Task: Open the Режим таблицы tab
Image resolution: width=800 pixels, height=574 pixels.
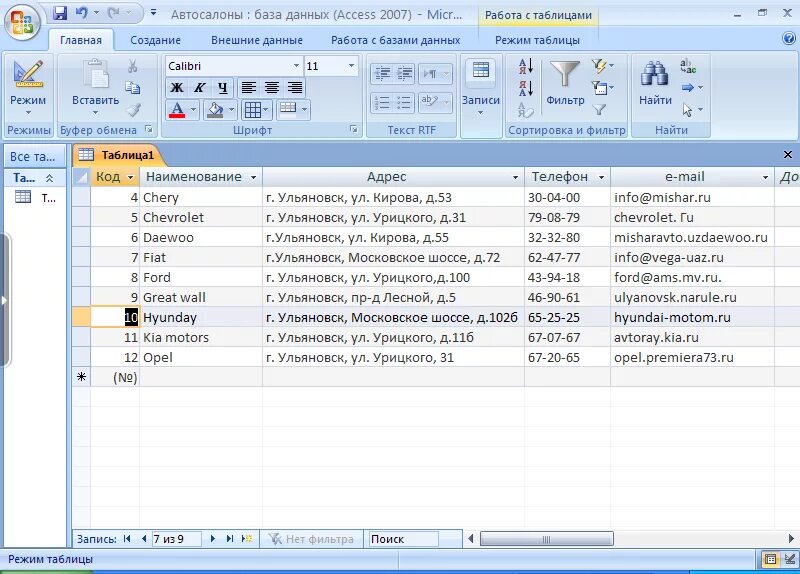Action: click(537, 40)
